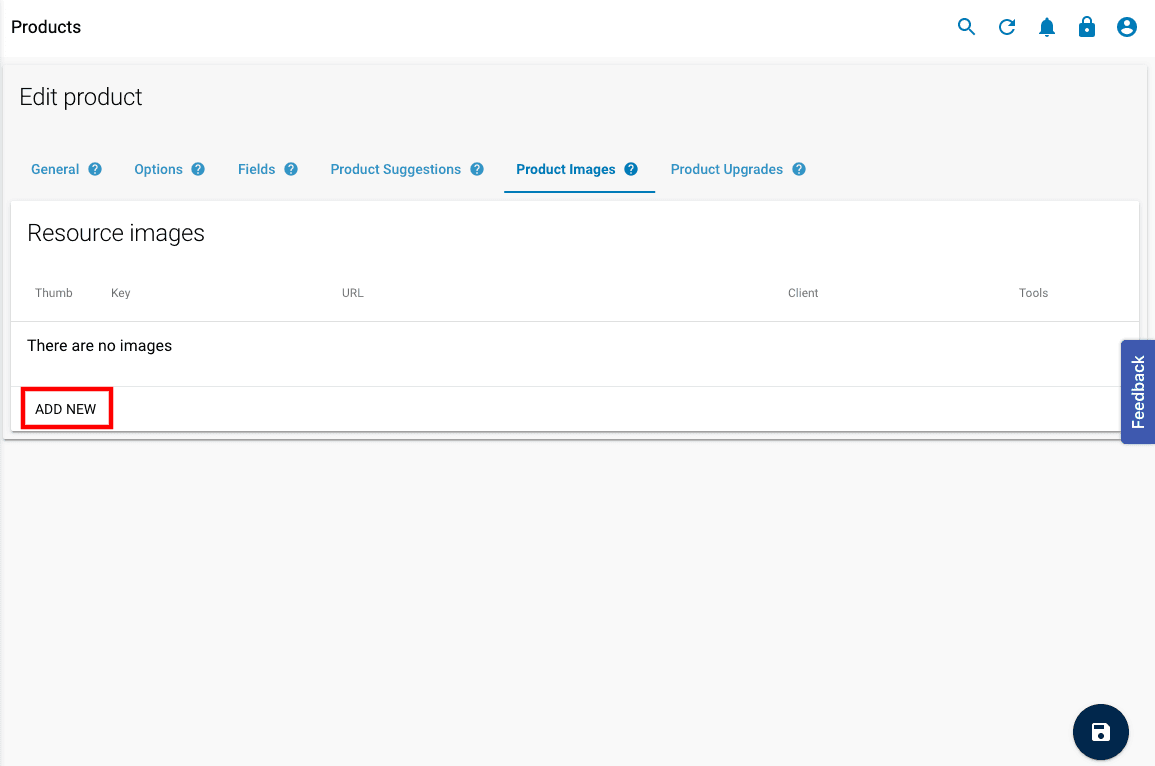Click the ADD NEW button
Viewport: 1155px width, 766px height.
point(66,408)
